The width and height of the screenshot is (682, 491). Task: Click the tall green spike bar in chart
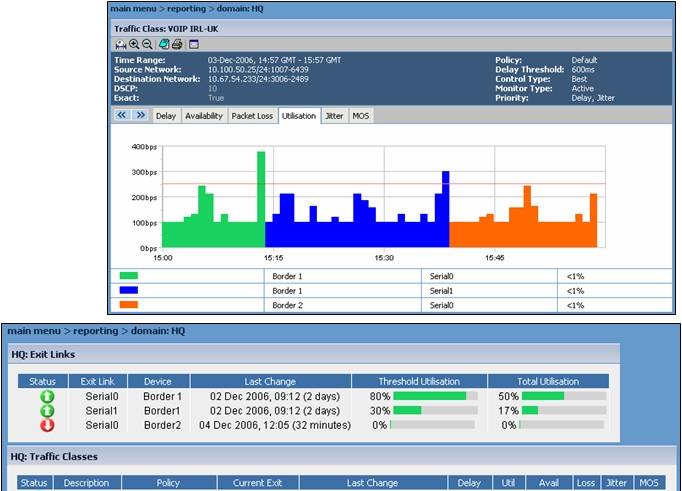[261, 199]
